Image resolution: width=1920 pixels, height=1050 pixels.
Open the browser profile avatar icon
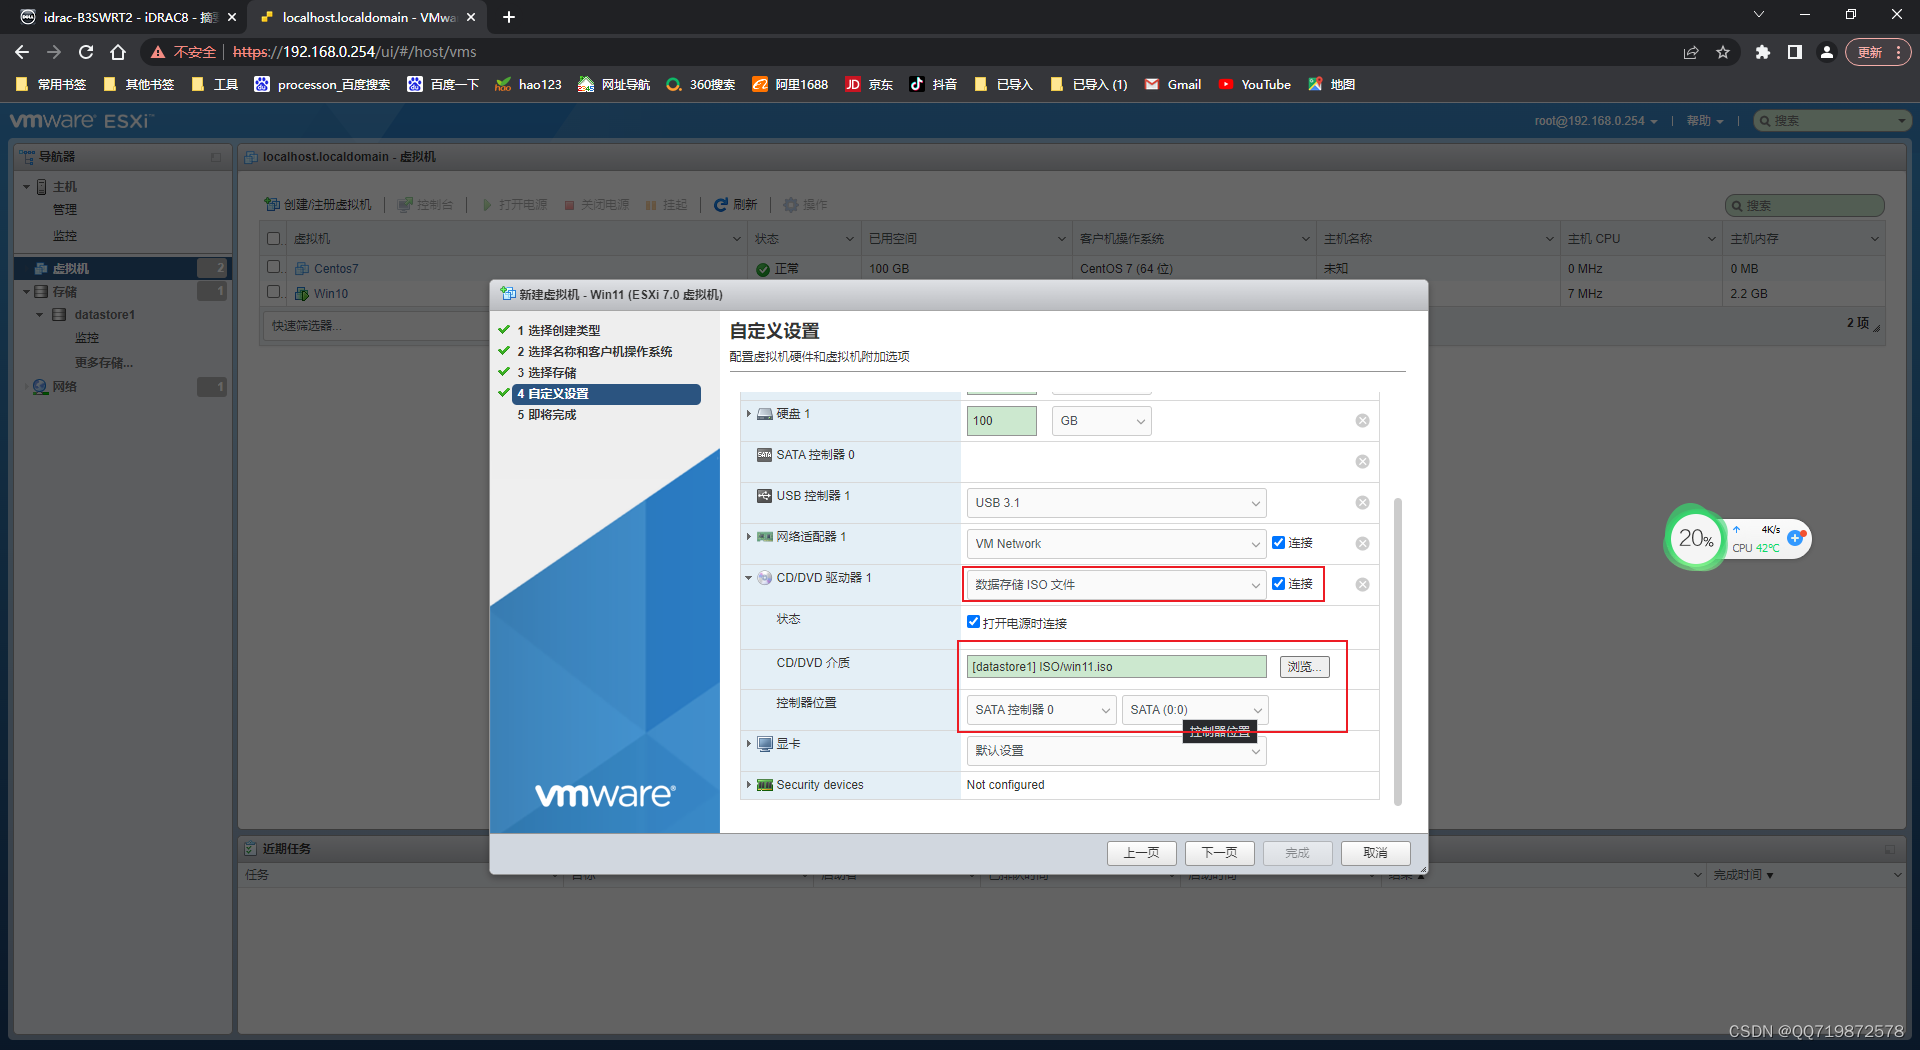click(x=1826, y=52)
